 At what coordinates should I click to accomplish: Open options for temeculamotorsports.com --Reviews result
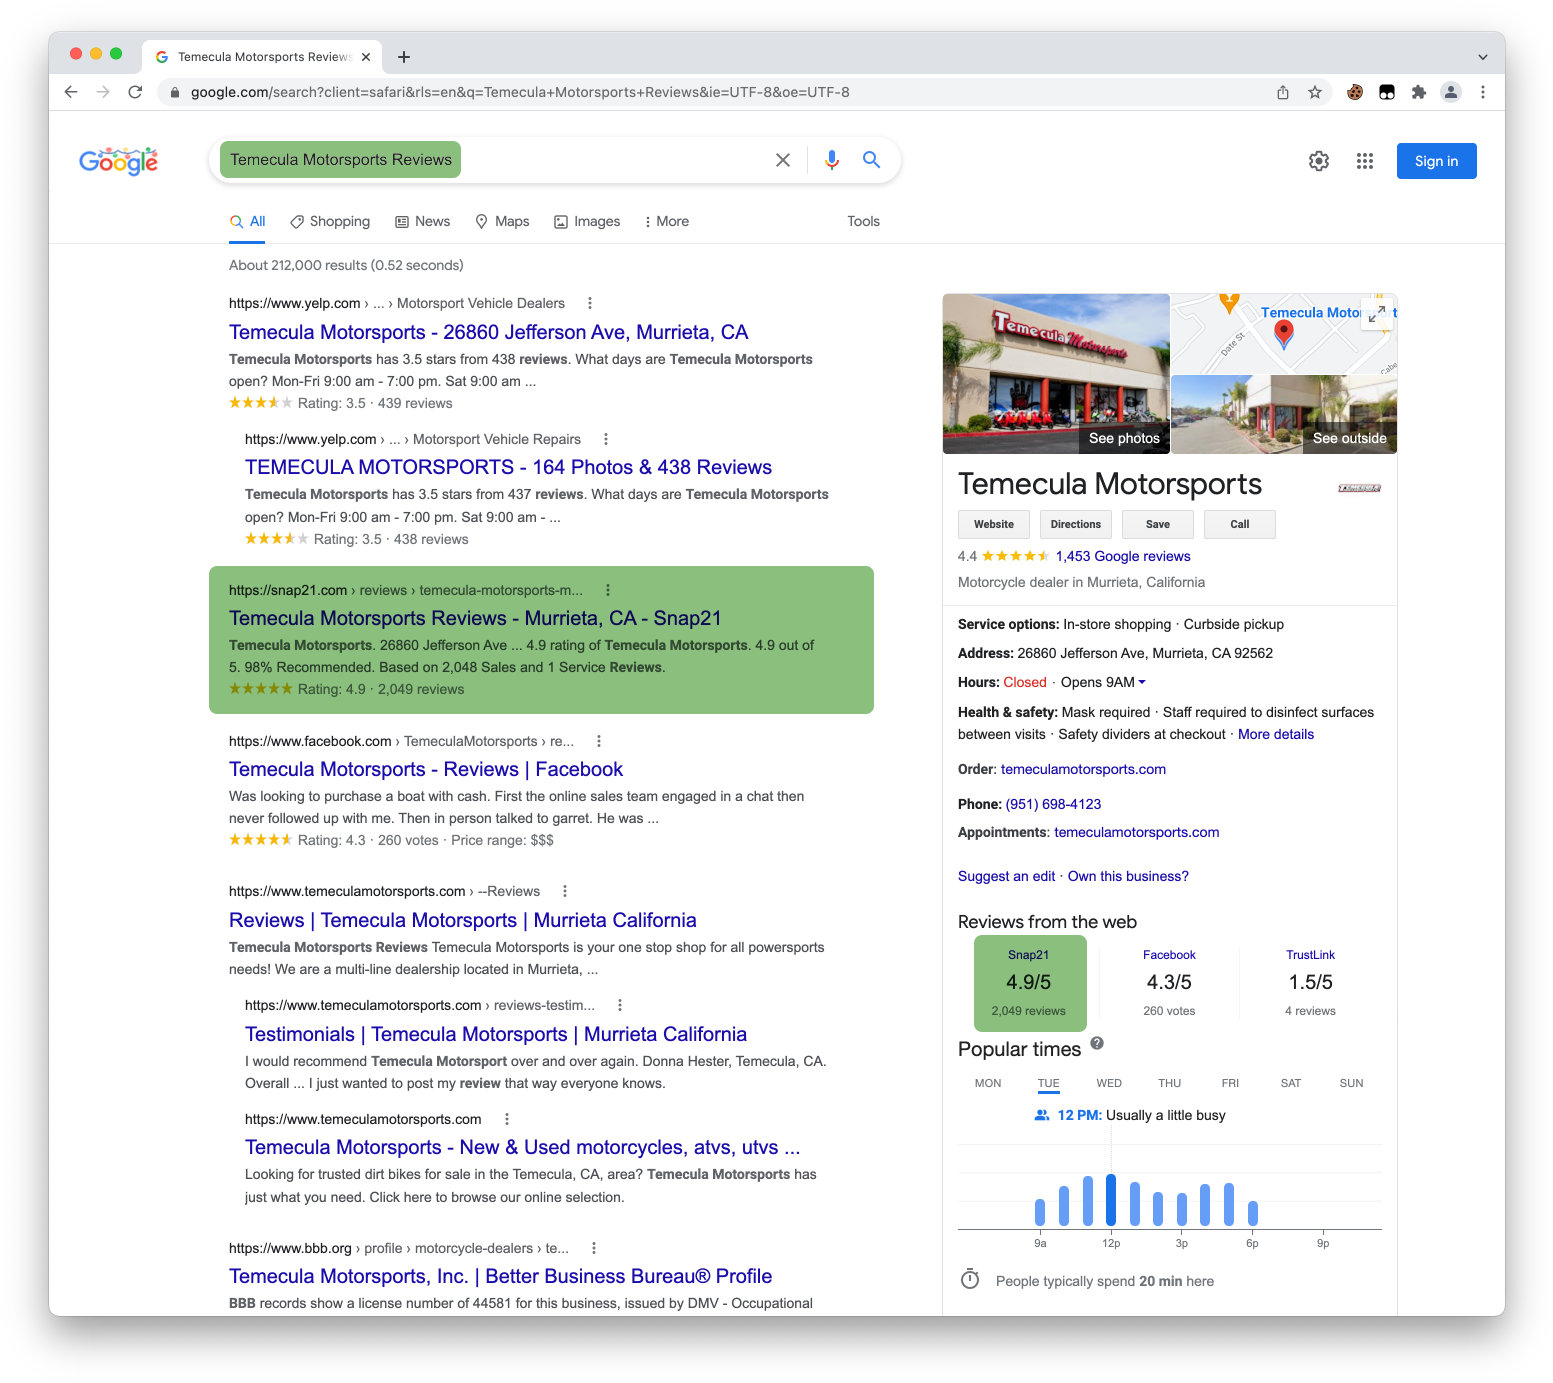click(x=565, y=891)
